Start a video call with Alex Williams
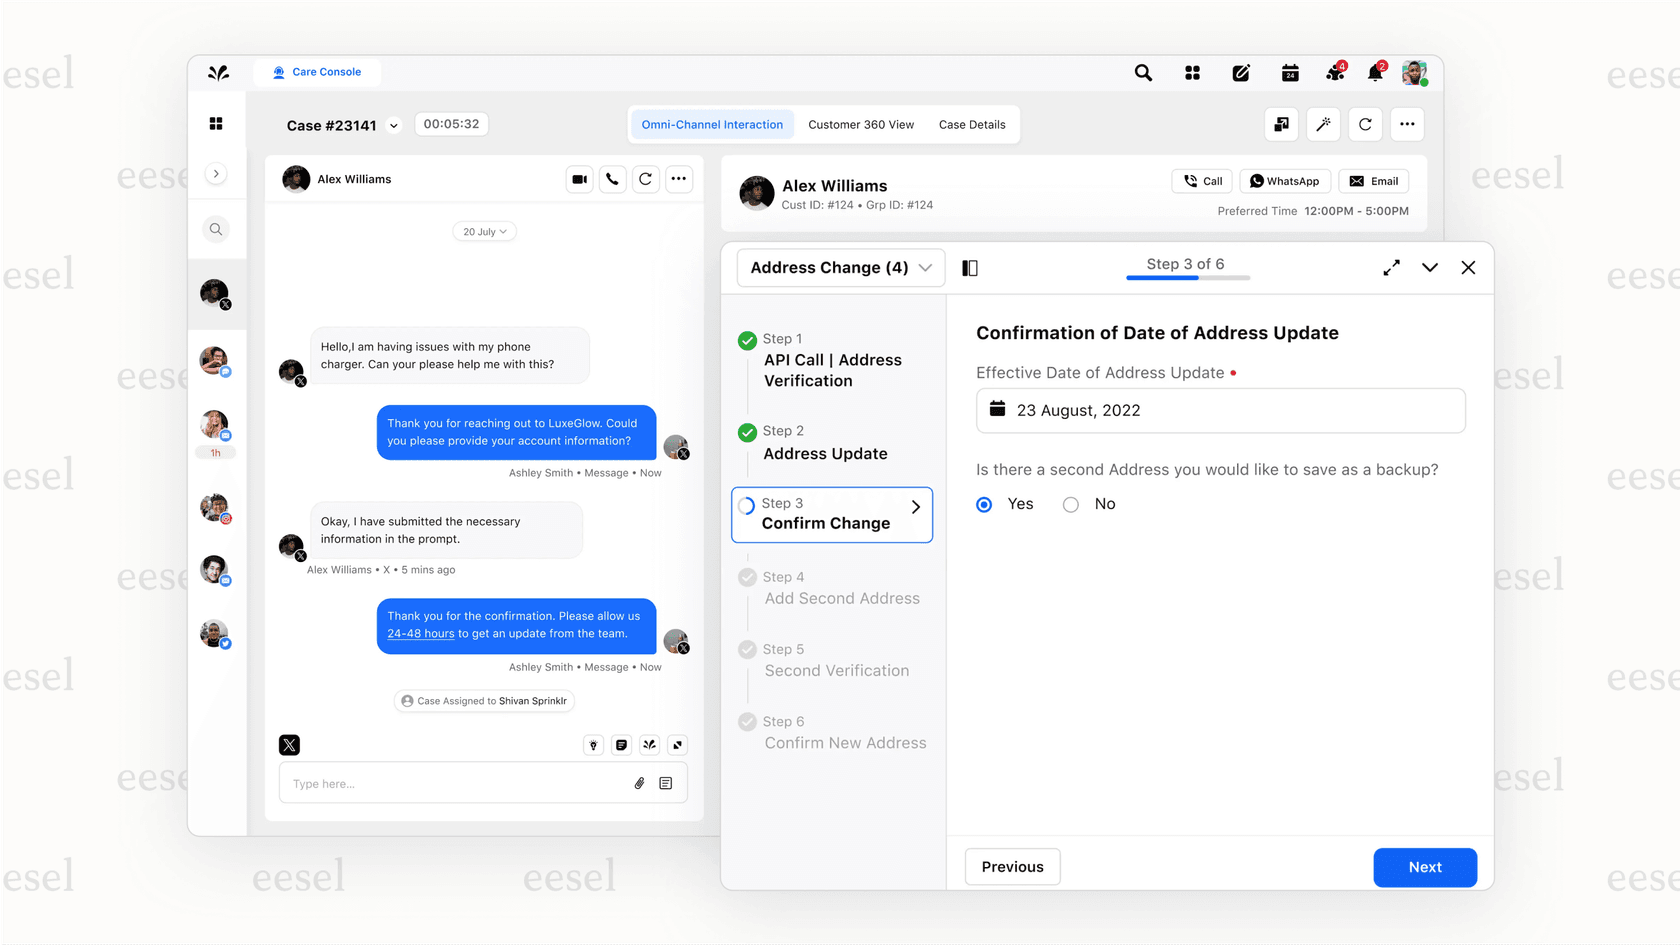This screenshot has width=1680, height=945. (579, 179)
